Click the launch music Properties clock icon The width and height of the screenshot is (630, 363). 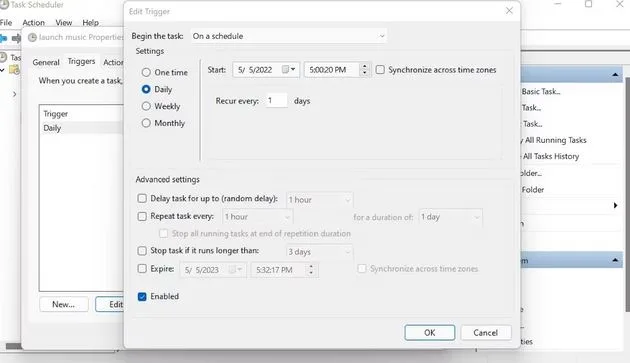click(x=32, y=37)
